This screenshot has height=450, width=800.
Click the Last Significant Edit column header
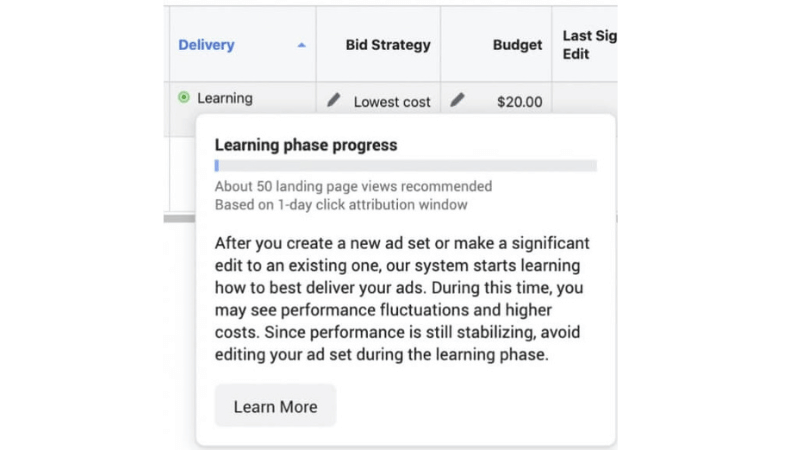pos(588,45)
